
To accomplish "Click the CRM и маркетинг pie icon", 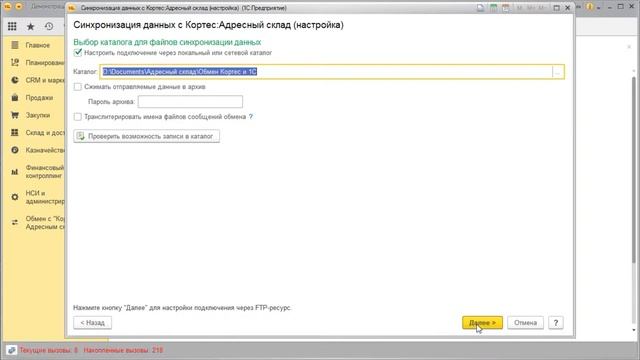I will tap(15, 80).
